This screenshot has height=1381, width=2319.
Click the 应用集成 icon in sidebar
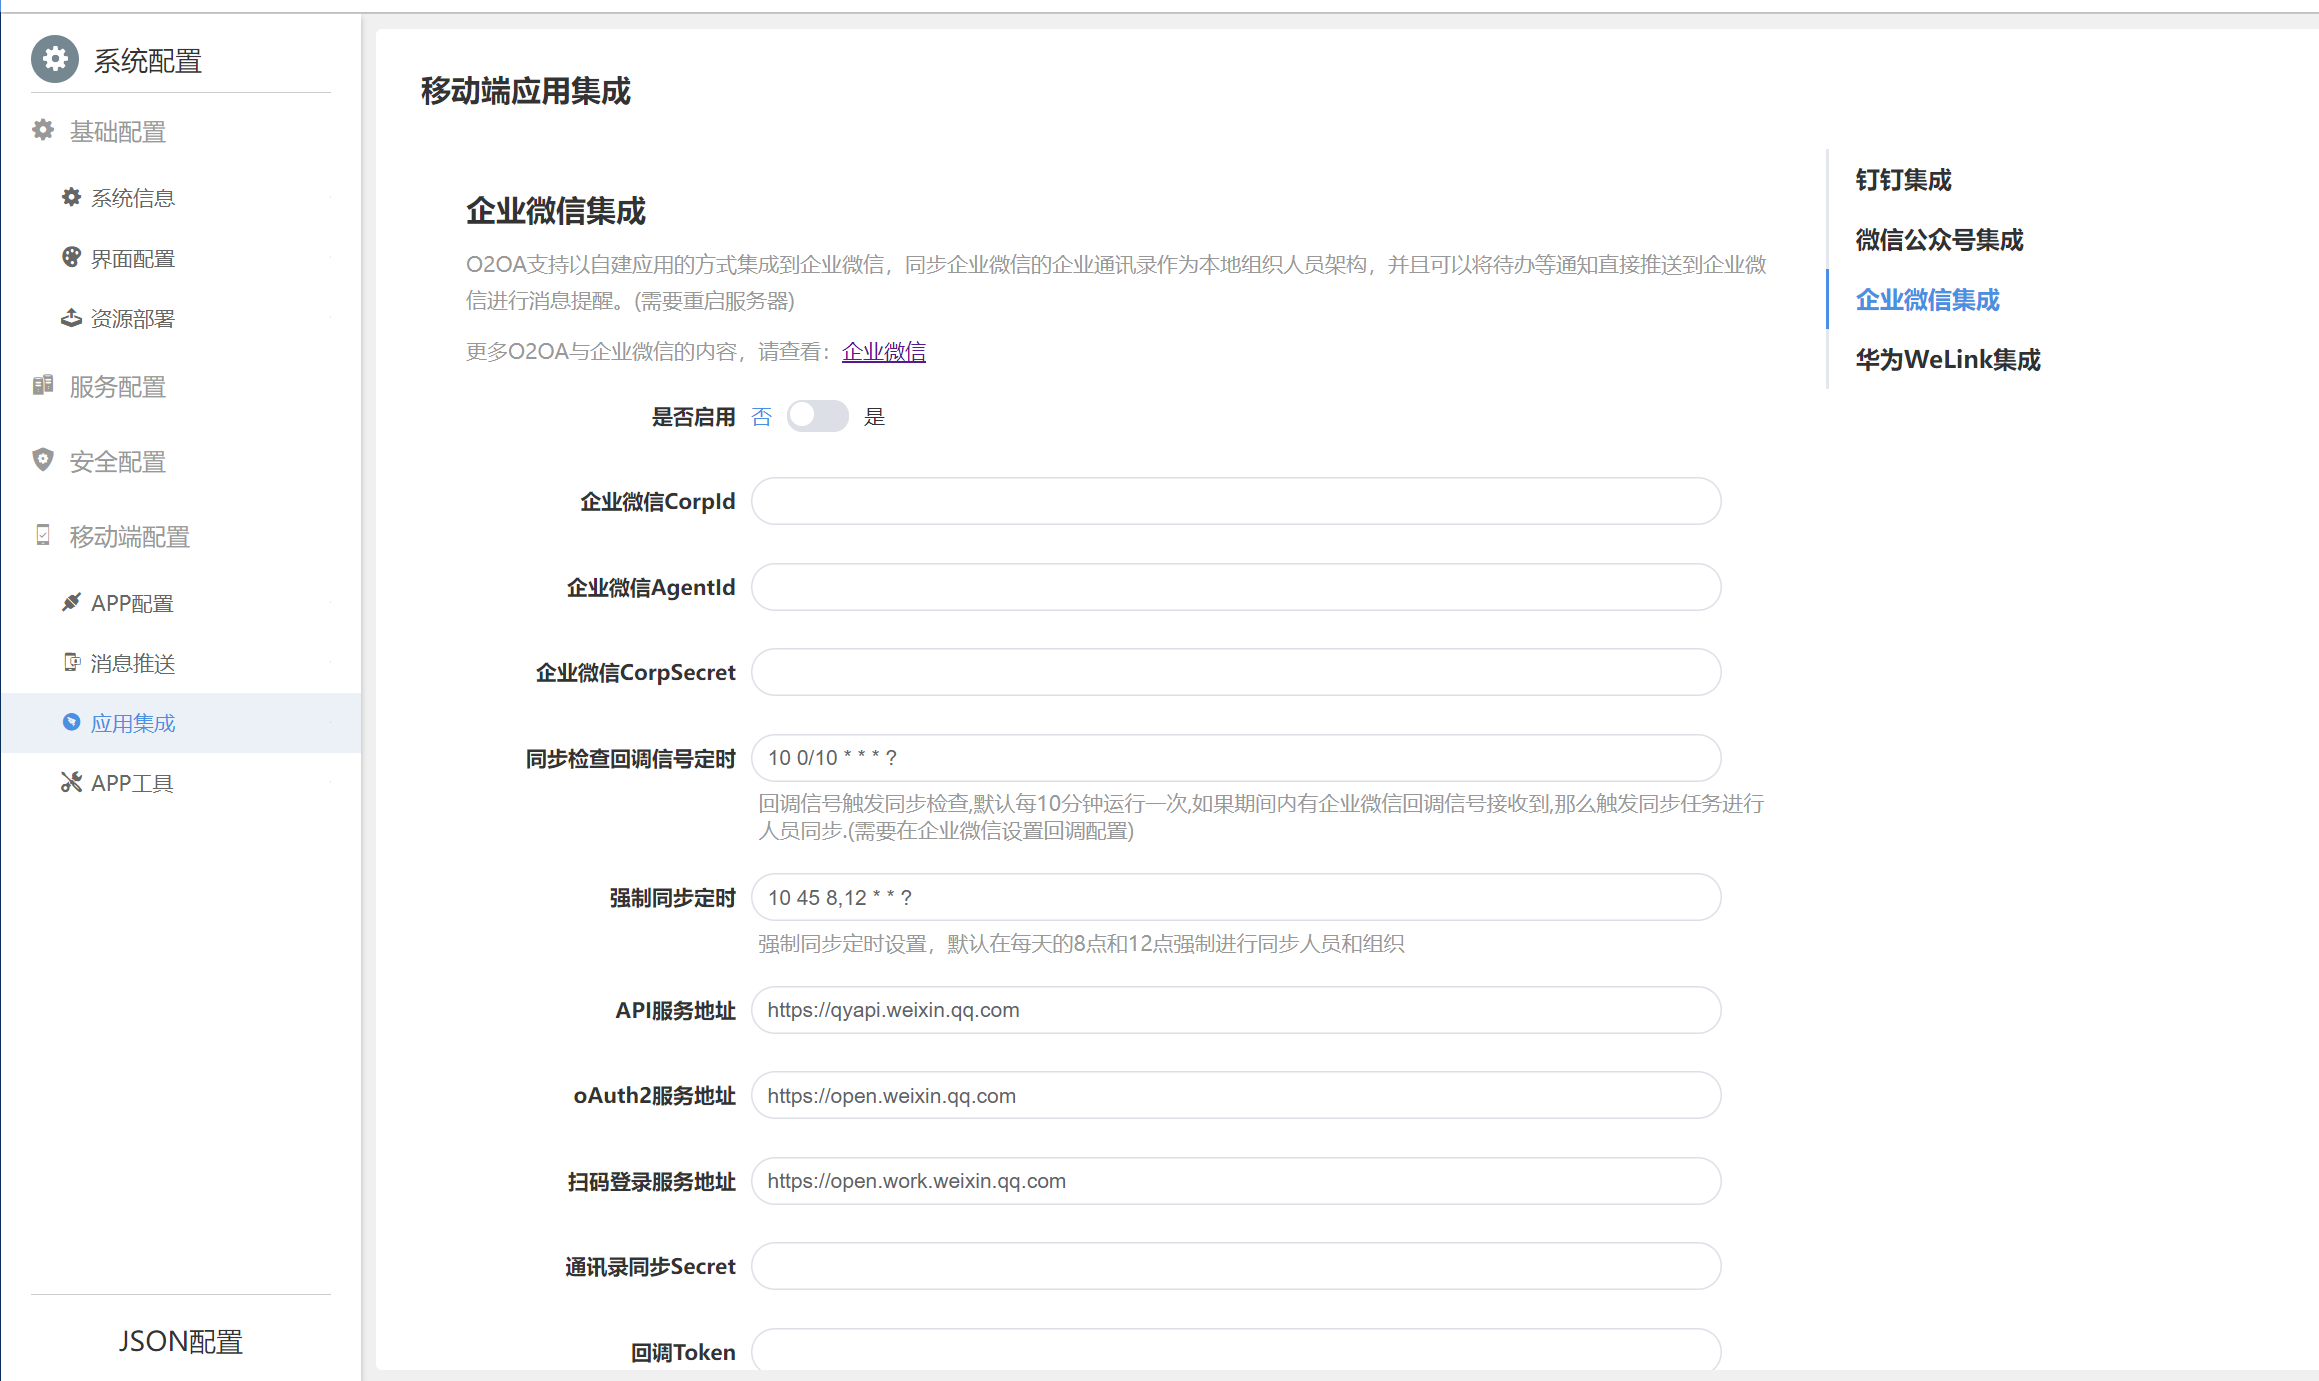pos(71,722)
